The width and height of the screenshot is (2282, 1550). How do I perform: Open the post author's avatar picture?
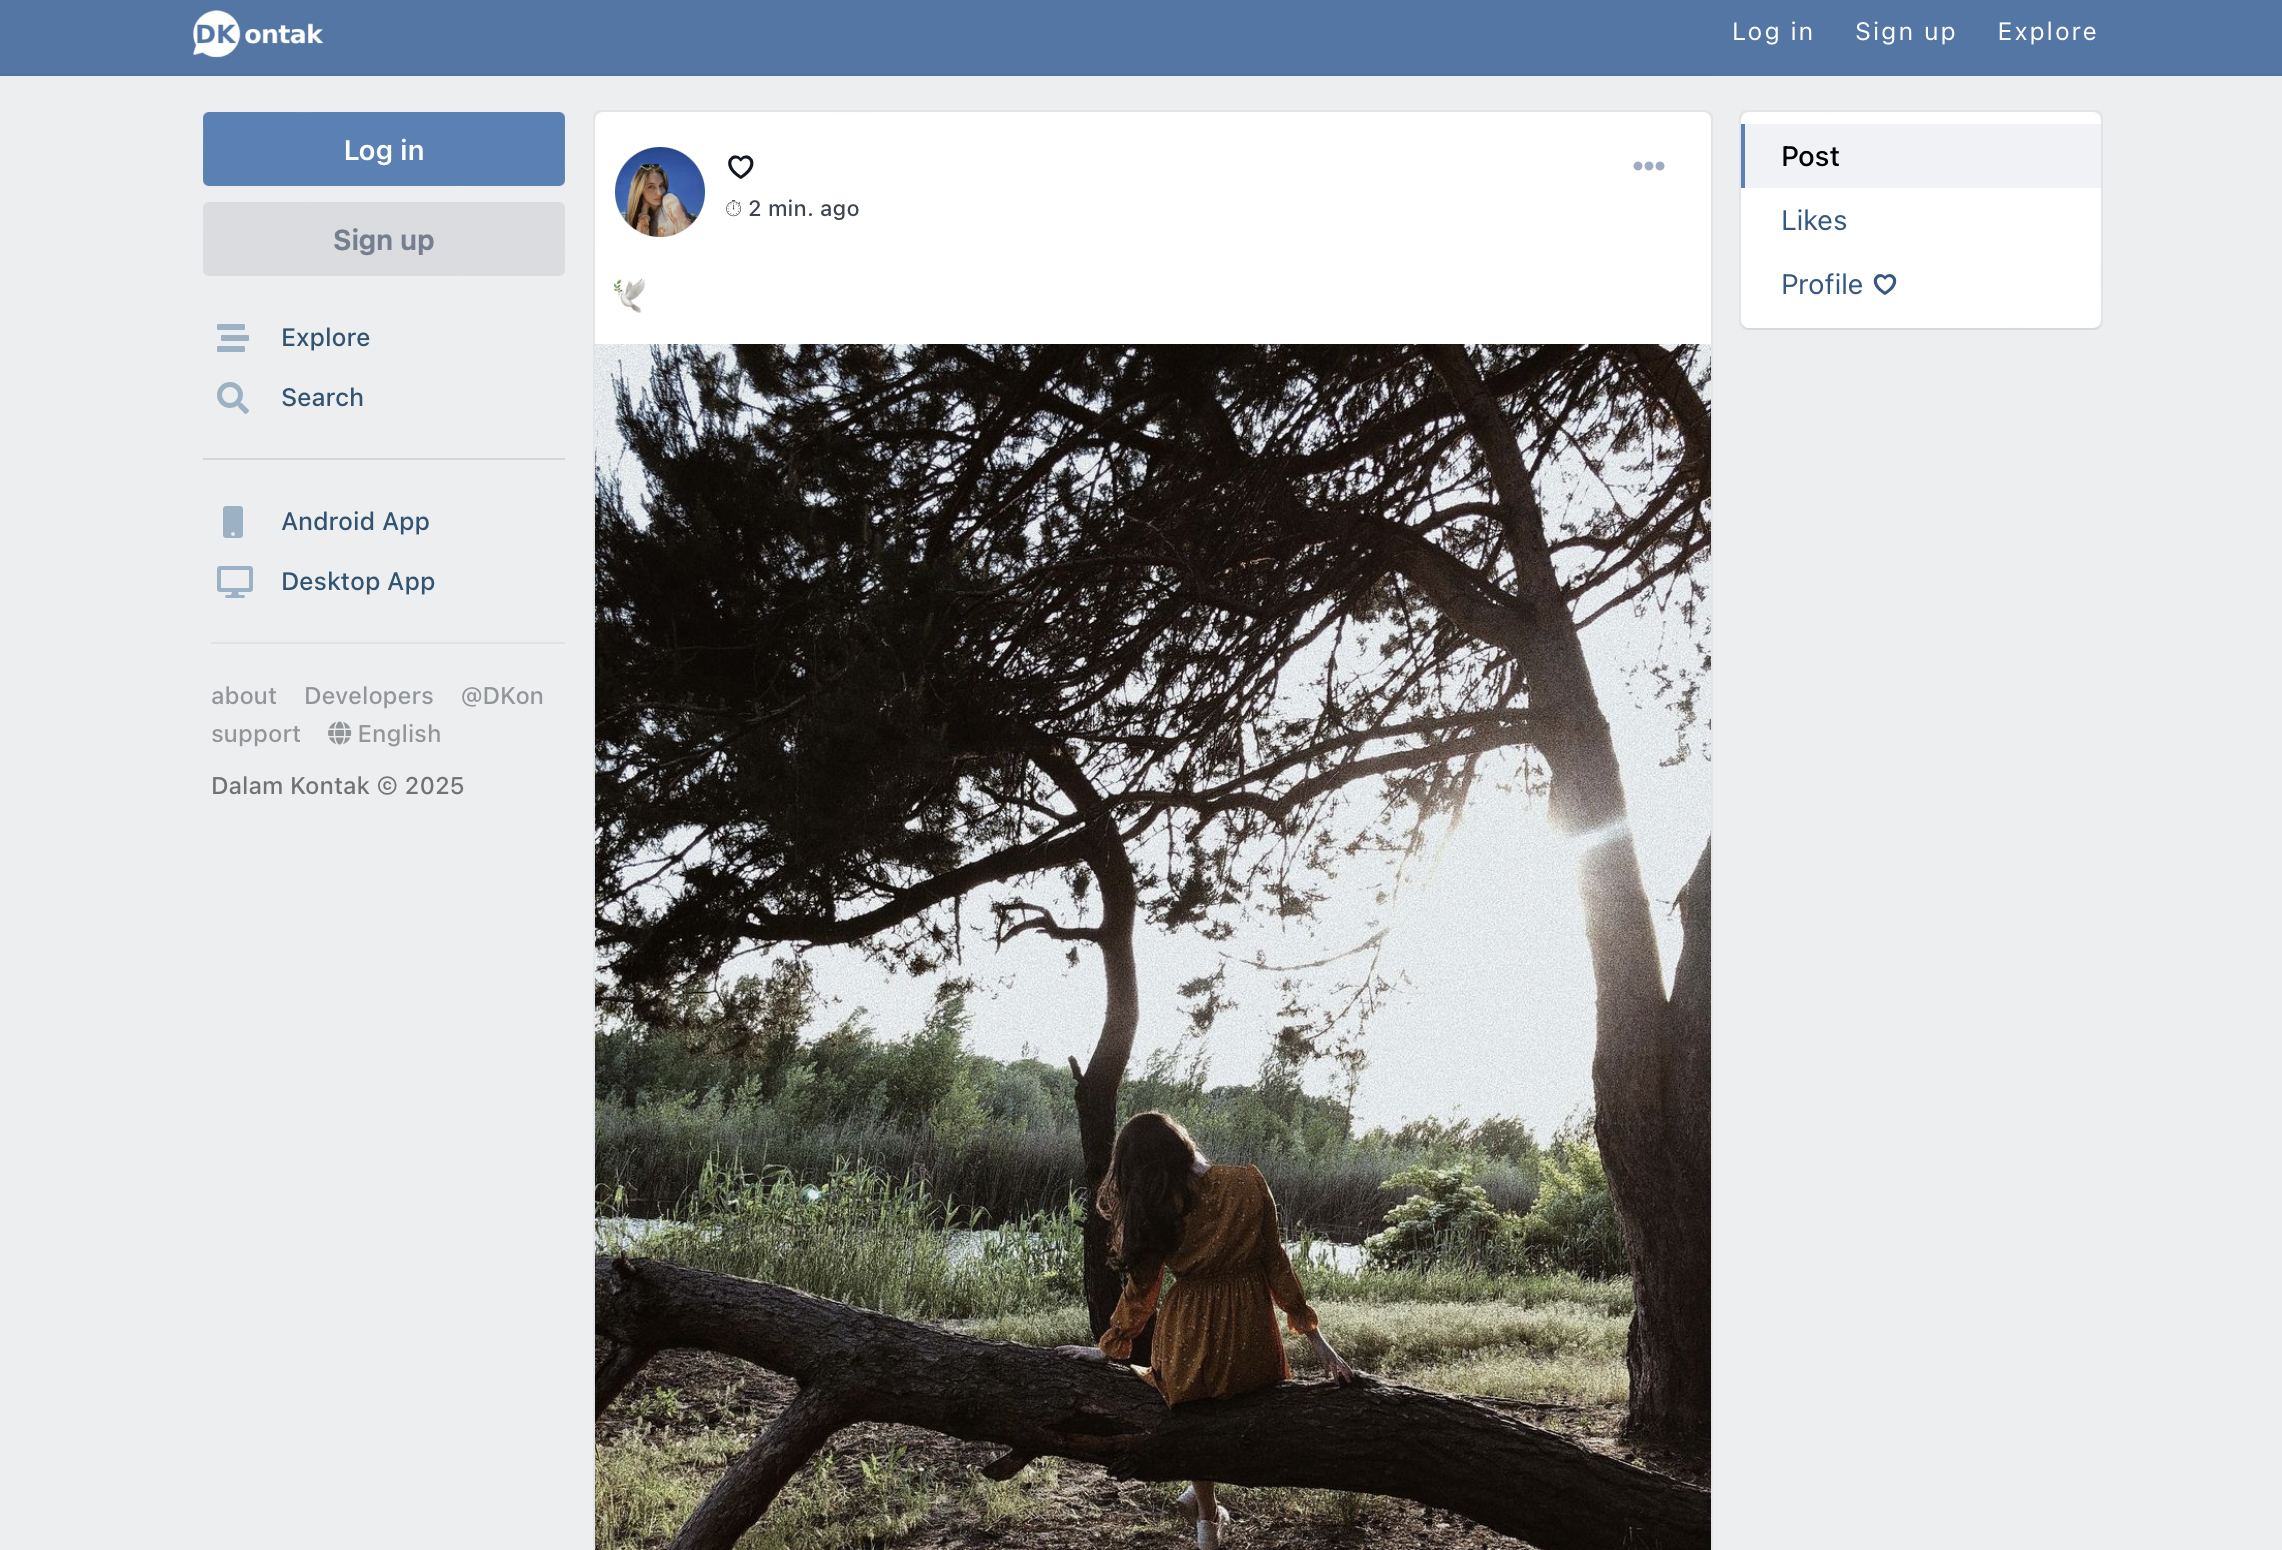[659, 192]
